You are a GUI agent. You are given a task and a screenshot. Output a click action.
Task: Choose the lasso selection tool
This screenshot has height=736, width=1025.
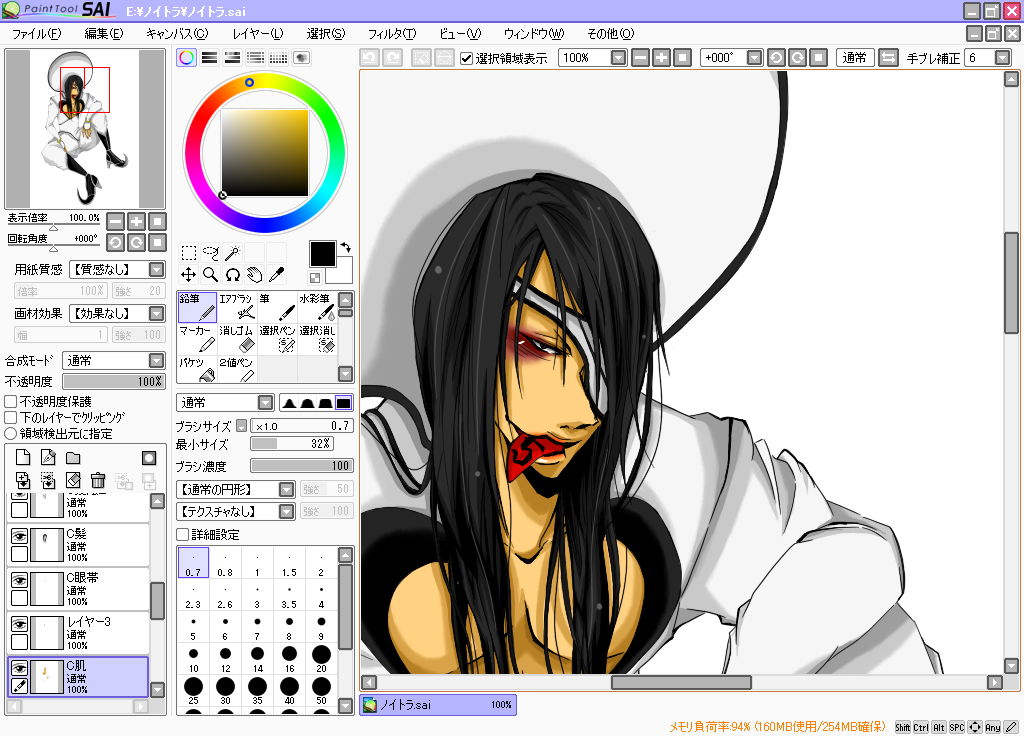click(x=210, y=253)
